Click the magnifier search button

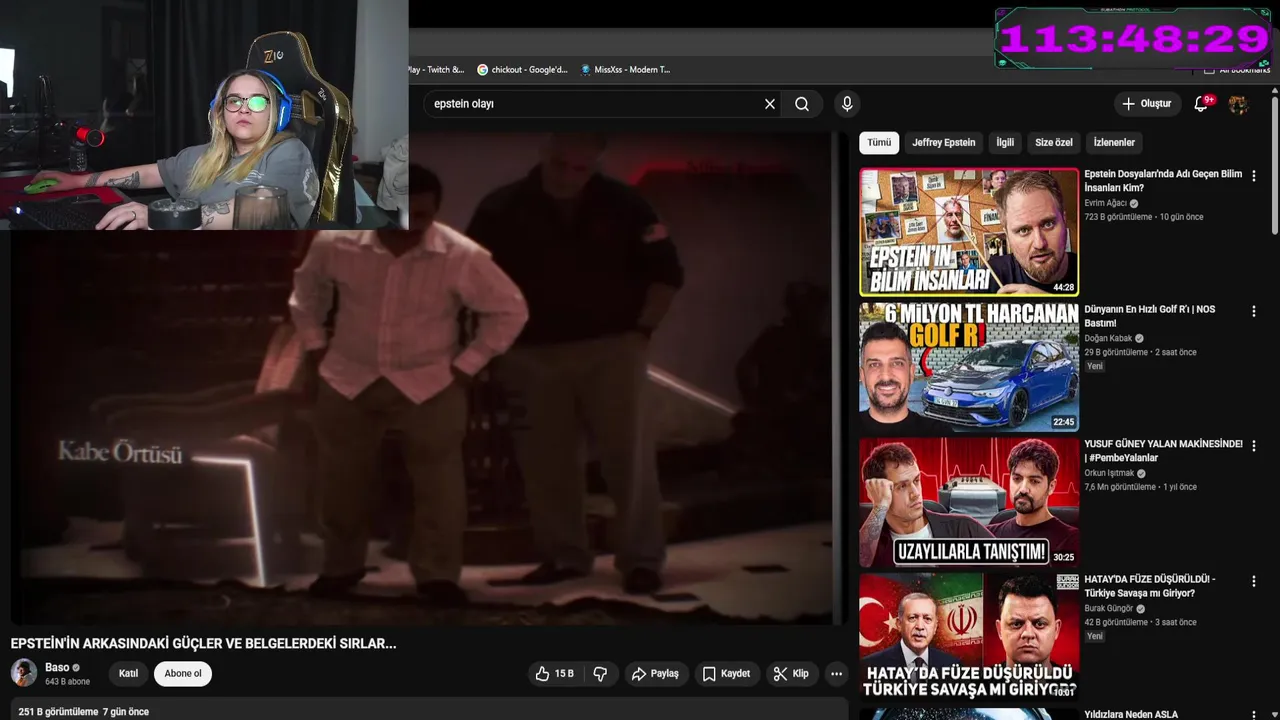802,104
